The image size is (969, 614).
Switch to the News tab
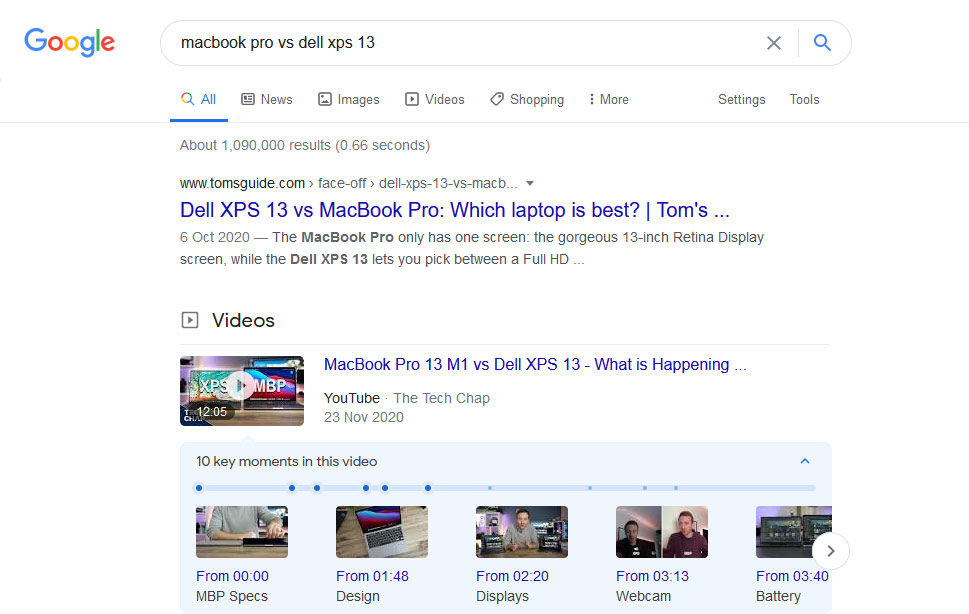click(x=266, y=99)
